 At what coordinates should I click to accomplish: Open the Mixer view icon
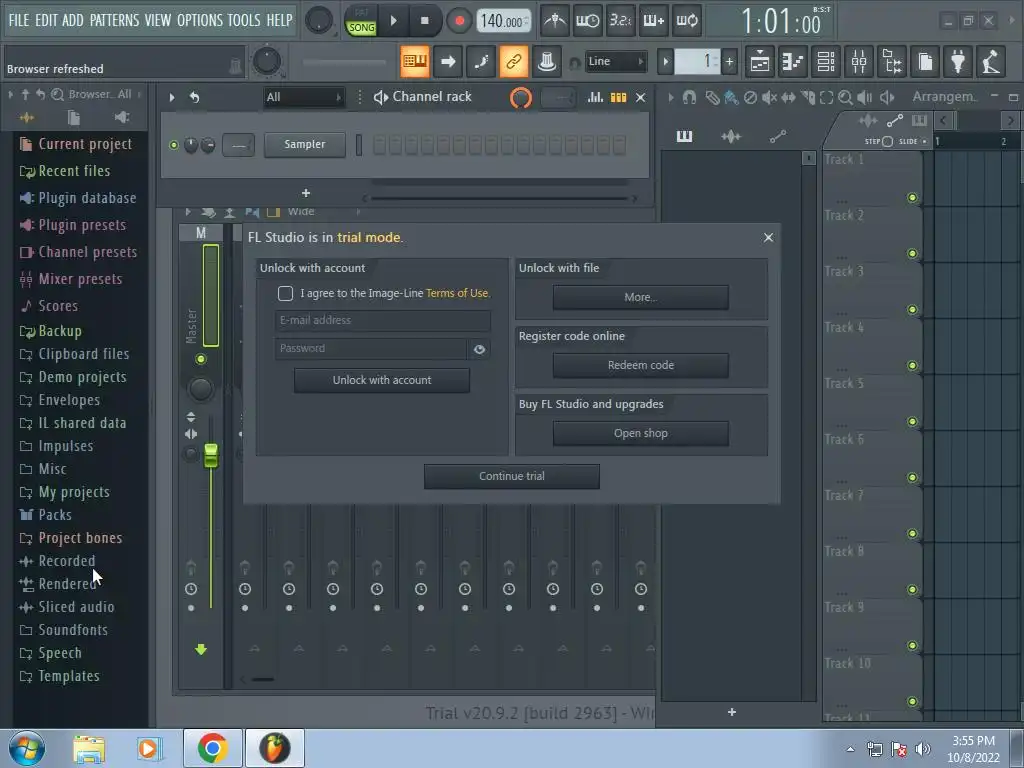tap(859, 61)
